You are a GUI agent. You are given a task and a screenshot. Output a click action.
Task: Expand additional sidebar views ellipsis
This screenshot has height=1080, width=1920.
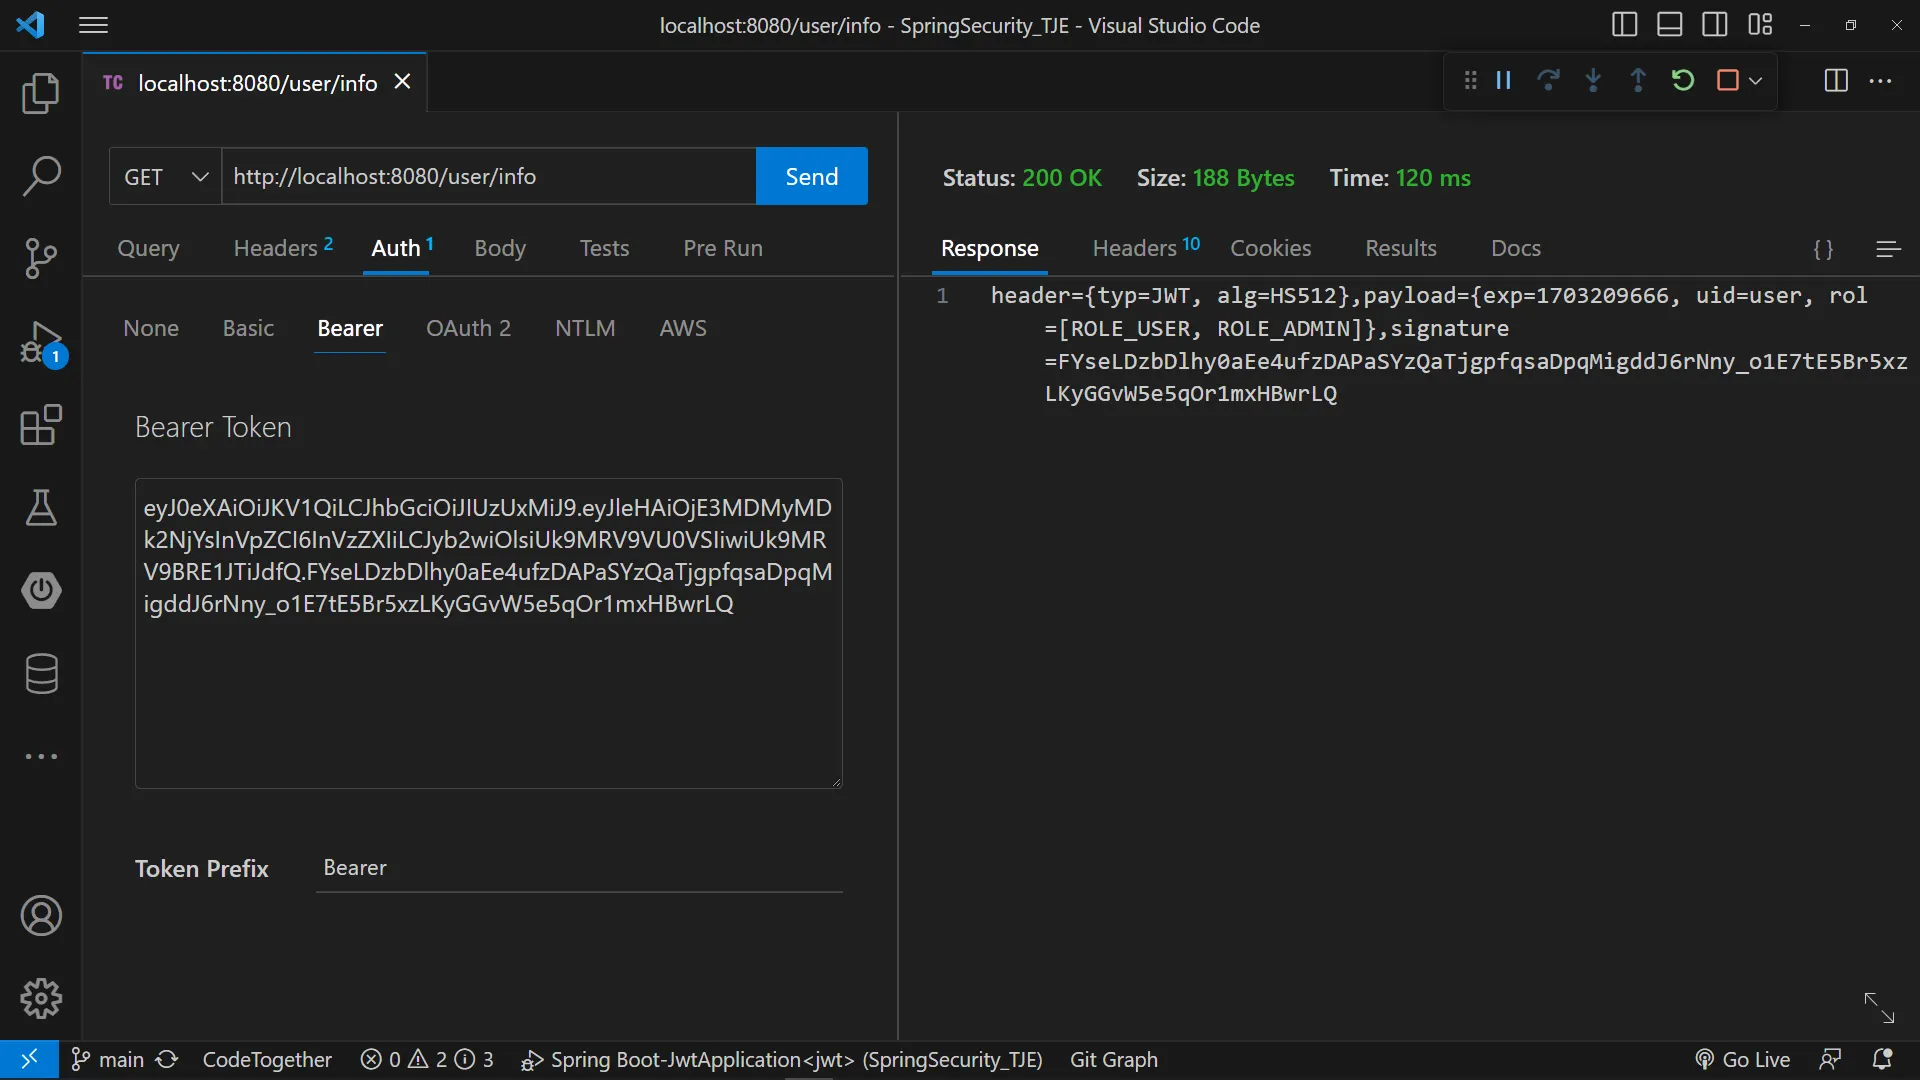point(41,757)
